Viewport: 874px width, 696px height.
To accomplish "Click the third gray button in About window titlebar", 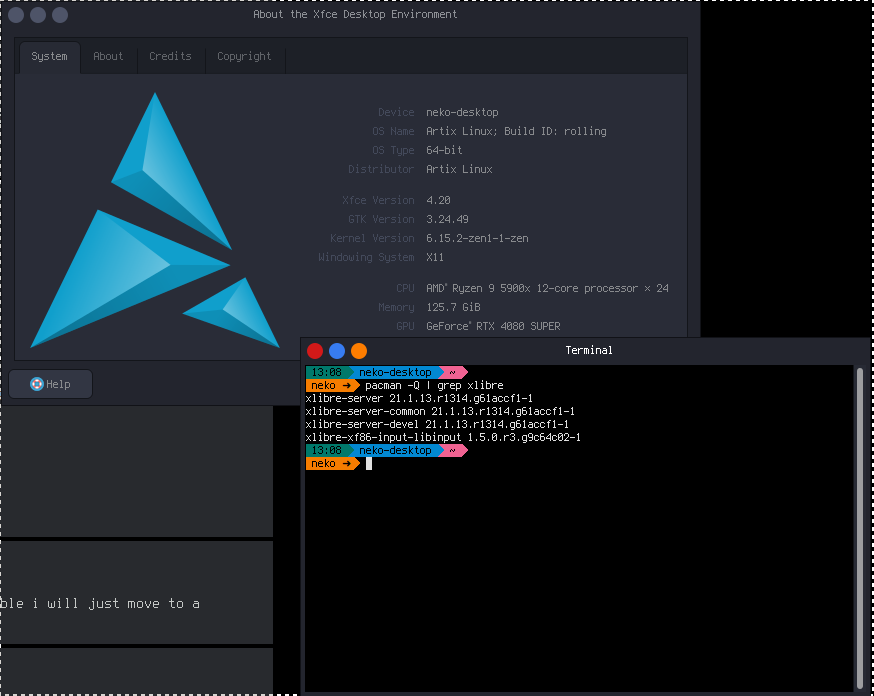I will pos(60,15).
